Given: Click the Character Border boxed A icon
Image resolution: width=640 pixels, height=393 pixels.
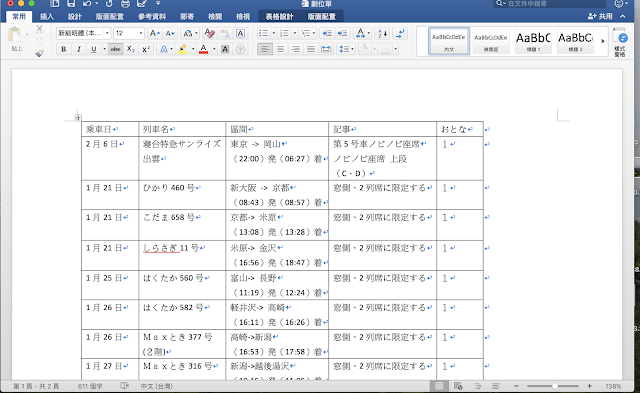Looking at the screenshot, I should (240, 33).
